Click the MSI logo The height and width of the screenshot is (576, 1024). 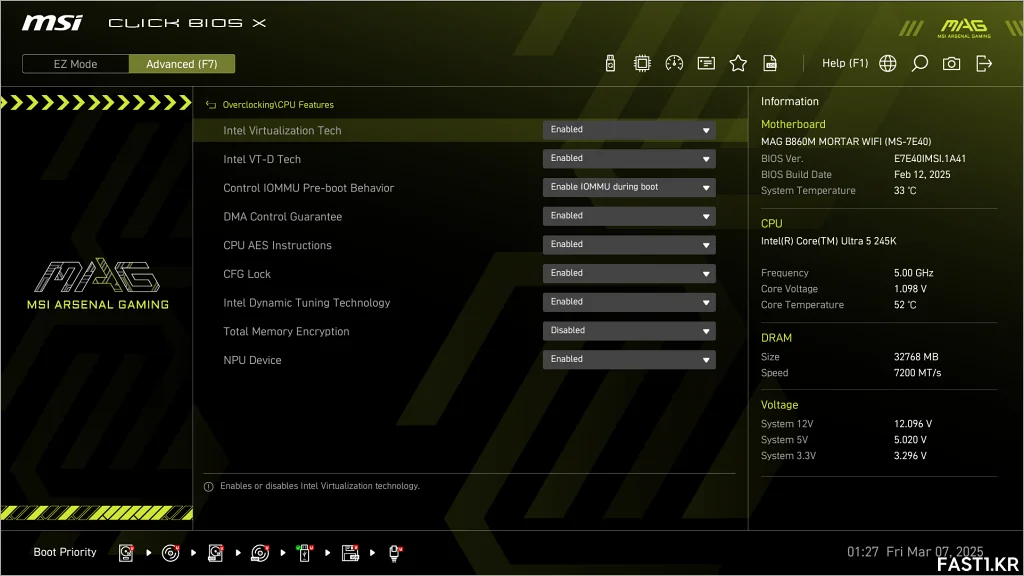52,24
